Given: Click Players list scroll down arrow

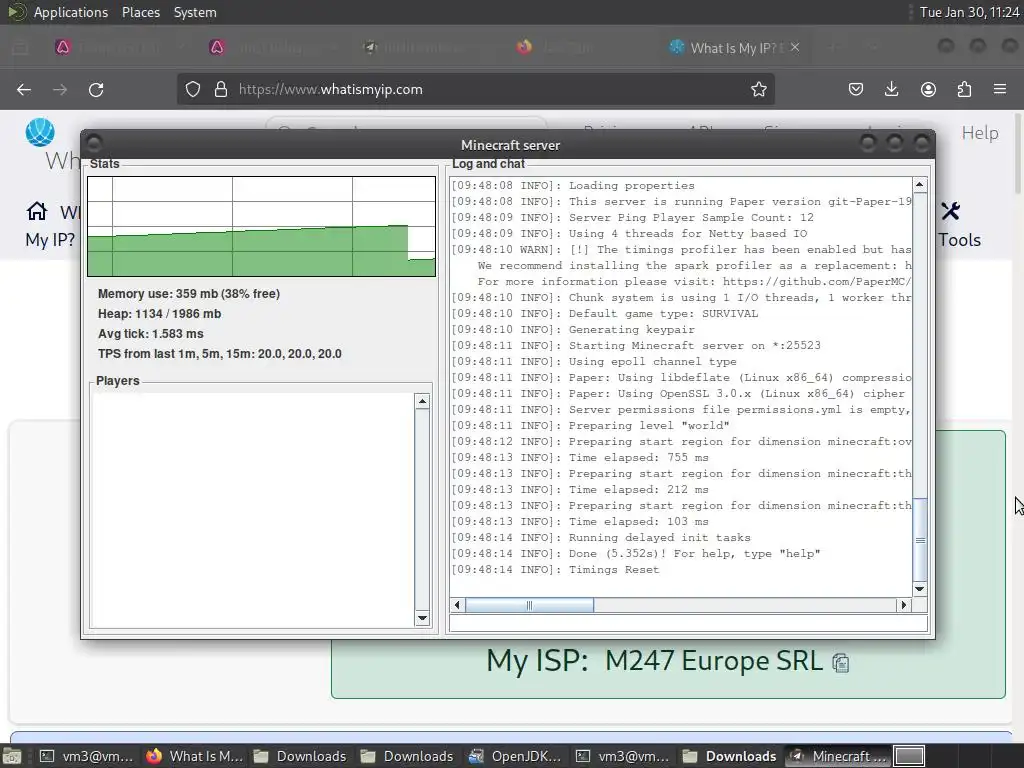Looking at the screenshot, I should click(422, 618).
